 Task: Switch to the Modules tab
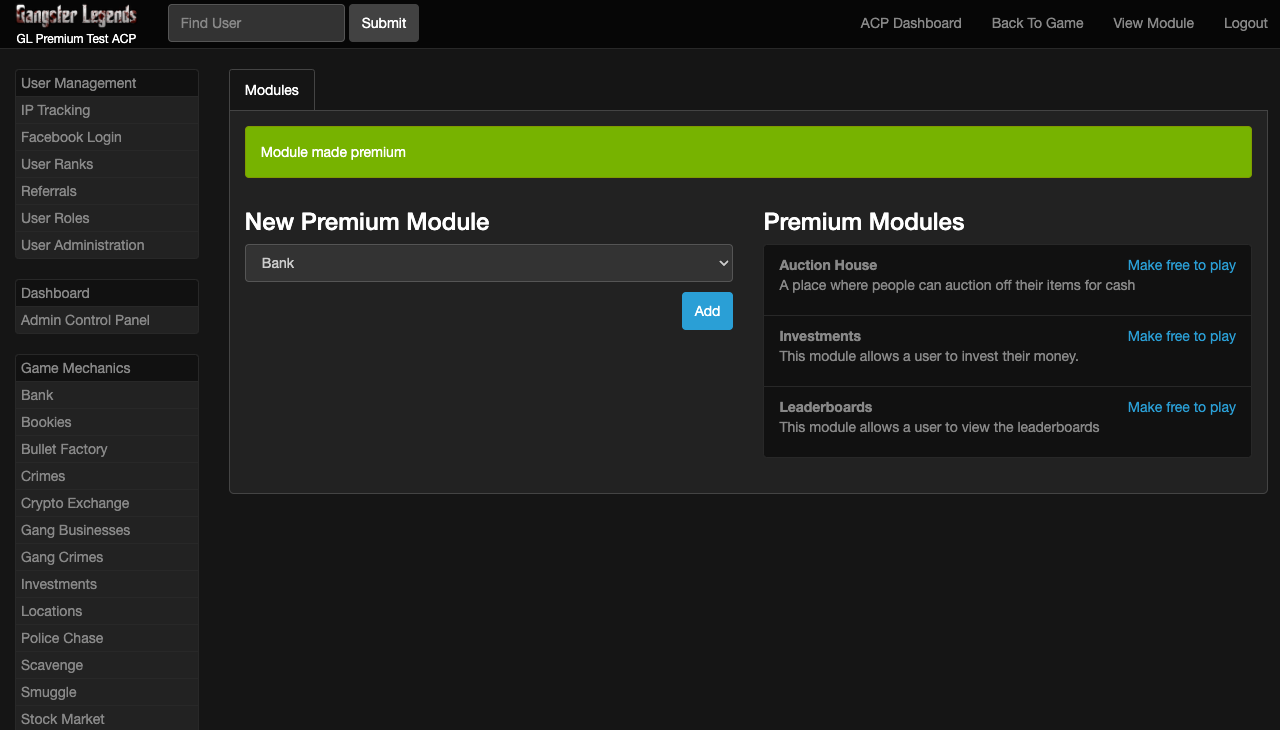coord(272,90)
